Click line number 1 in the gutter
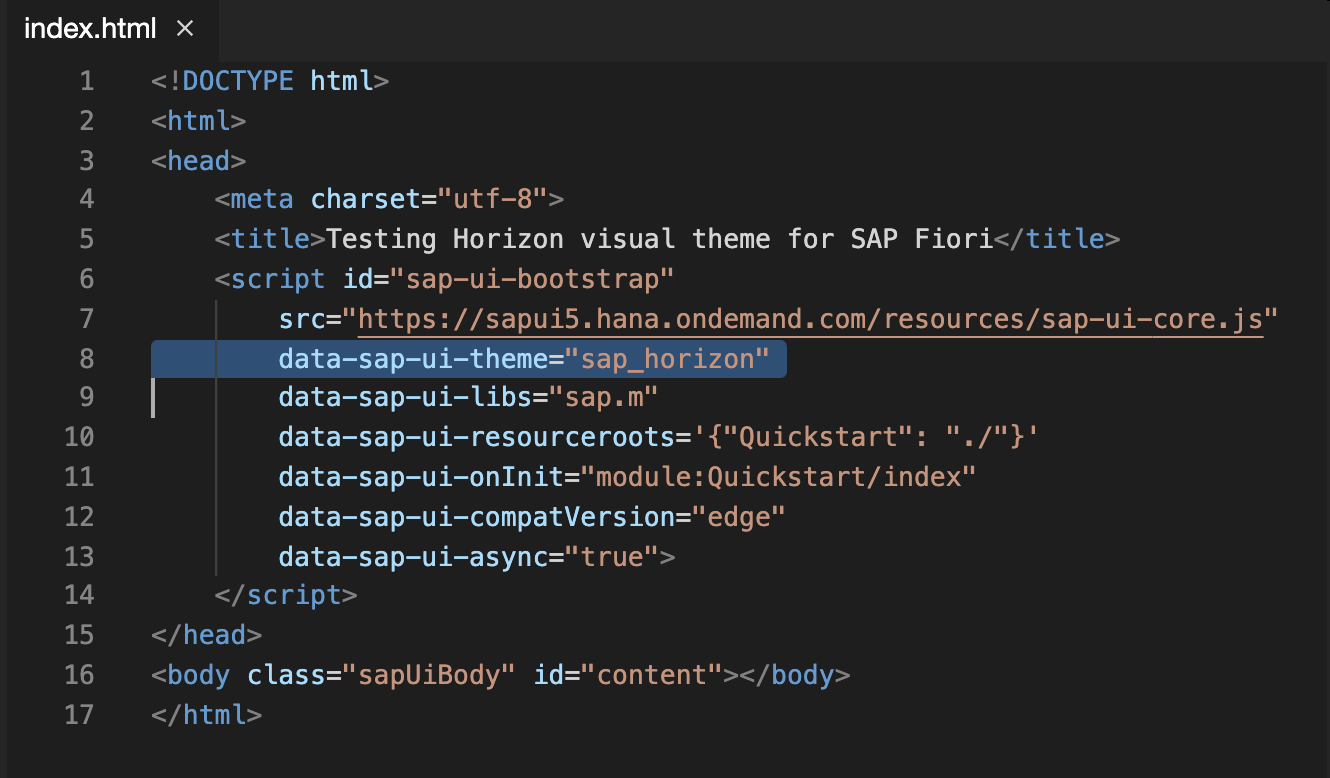 click(86, 81)
